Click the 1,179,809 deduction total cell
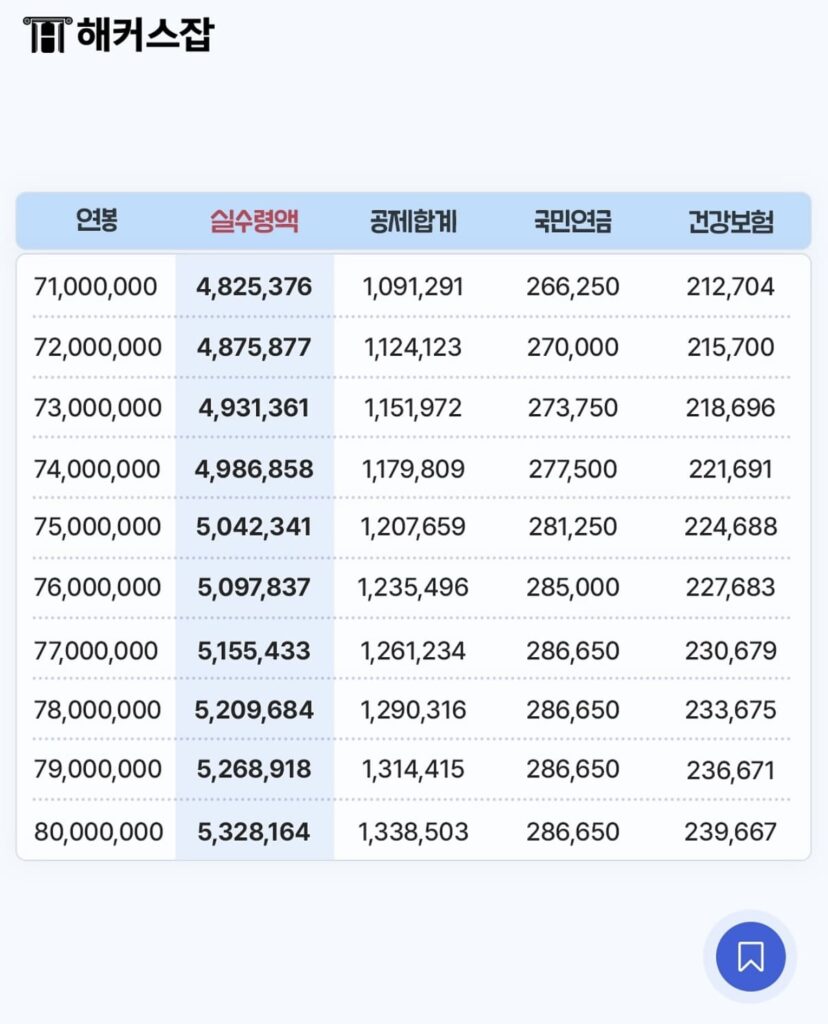The image size is (828, 1024). (413, 469)
